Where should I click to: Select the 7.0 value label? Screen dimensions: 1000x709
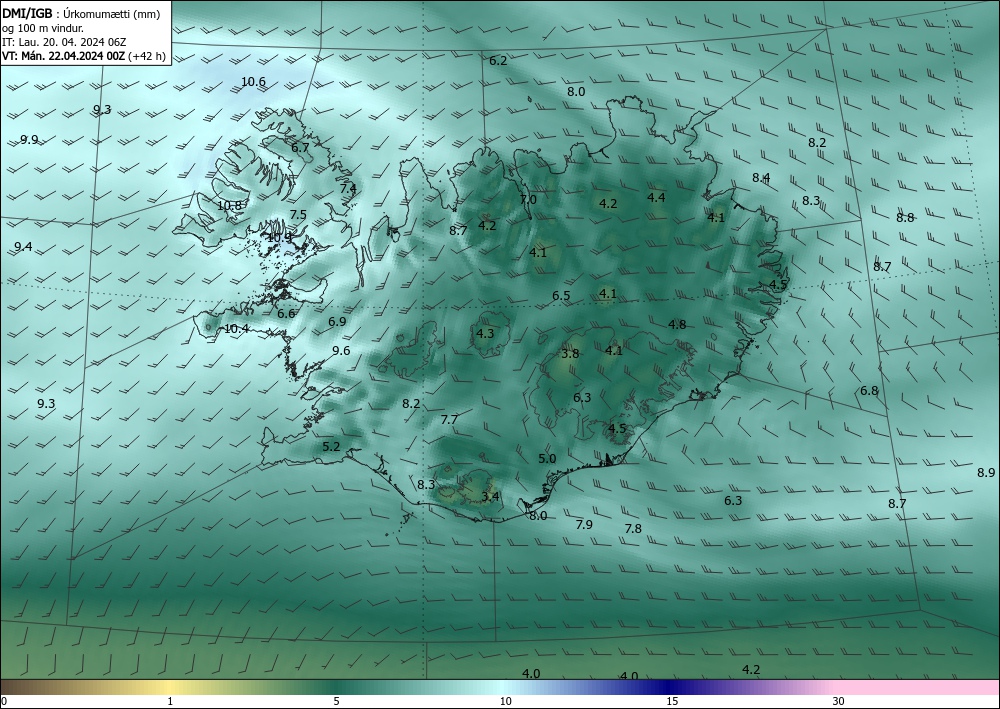(528, 200)
